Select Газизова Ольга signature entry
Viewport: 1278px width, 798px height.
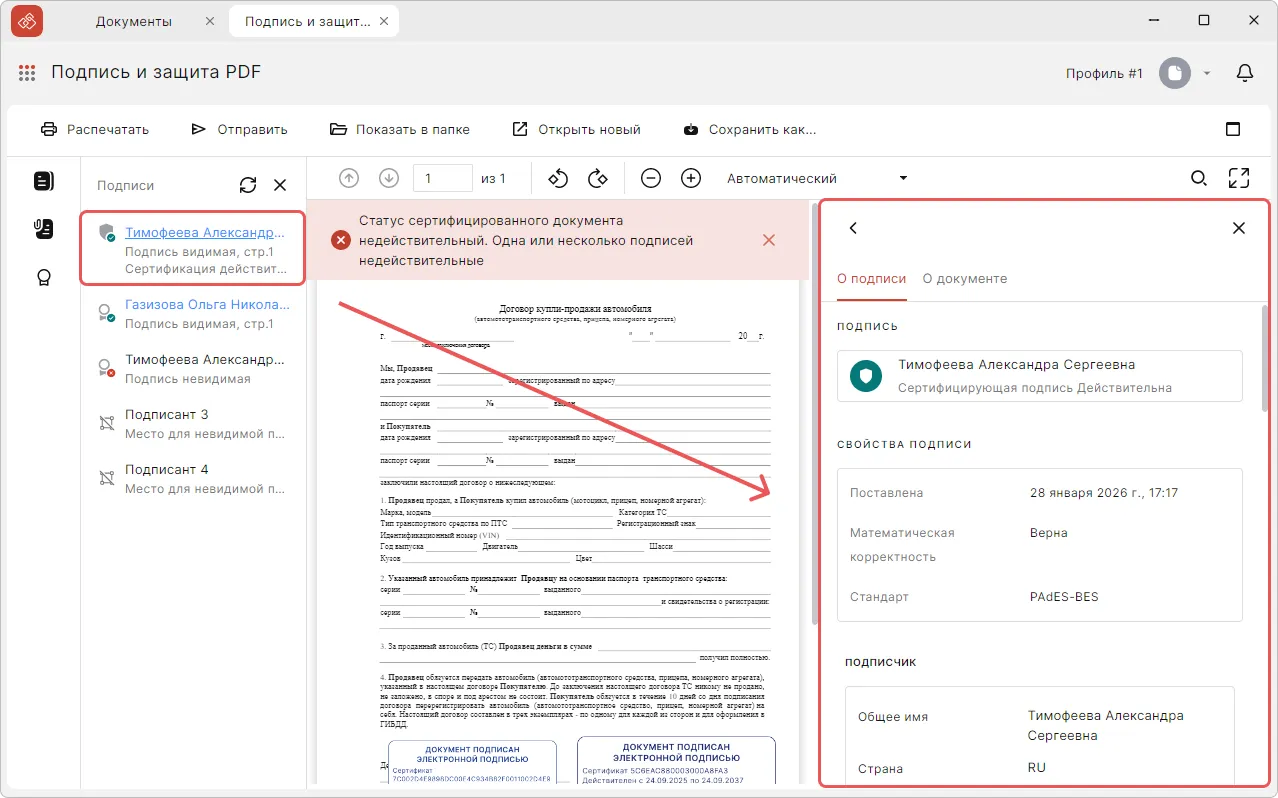[204, 305]
